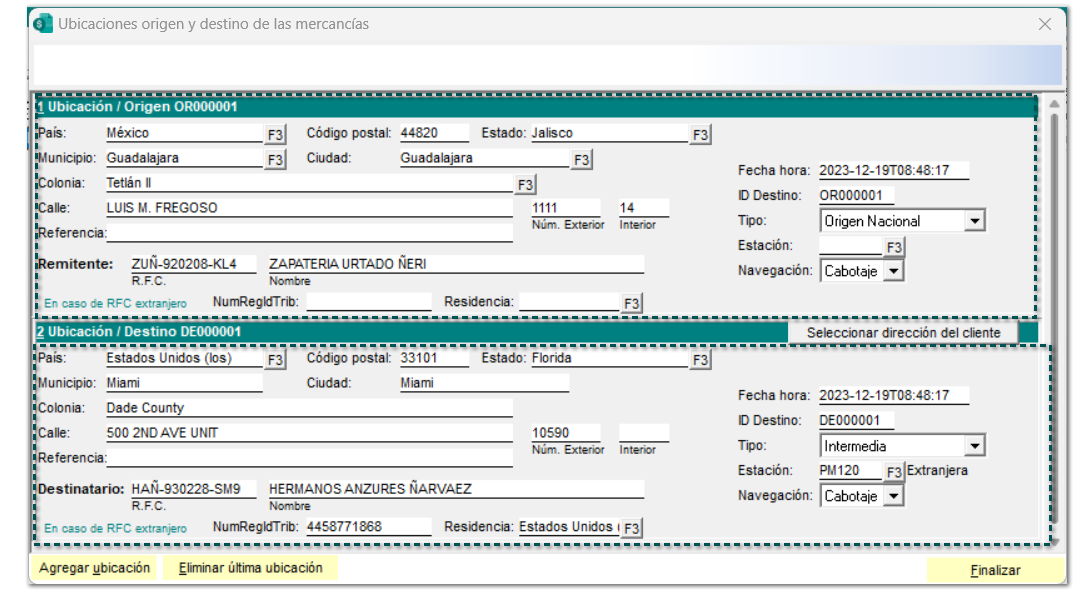Expand the Tipo dropdown showing Origen Nacional
The image size is (1076, 593).
[x=975, y=221]
